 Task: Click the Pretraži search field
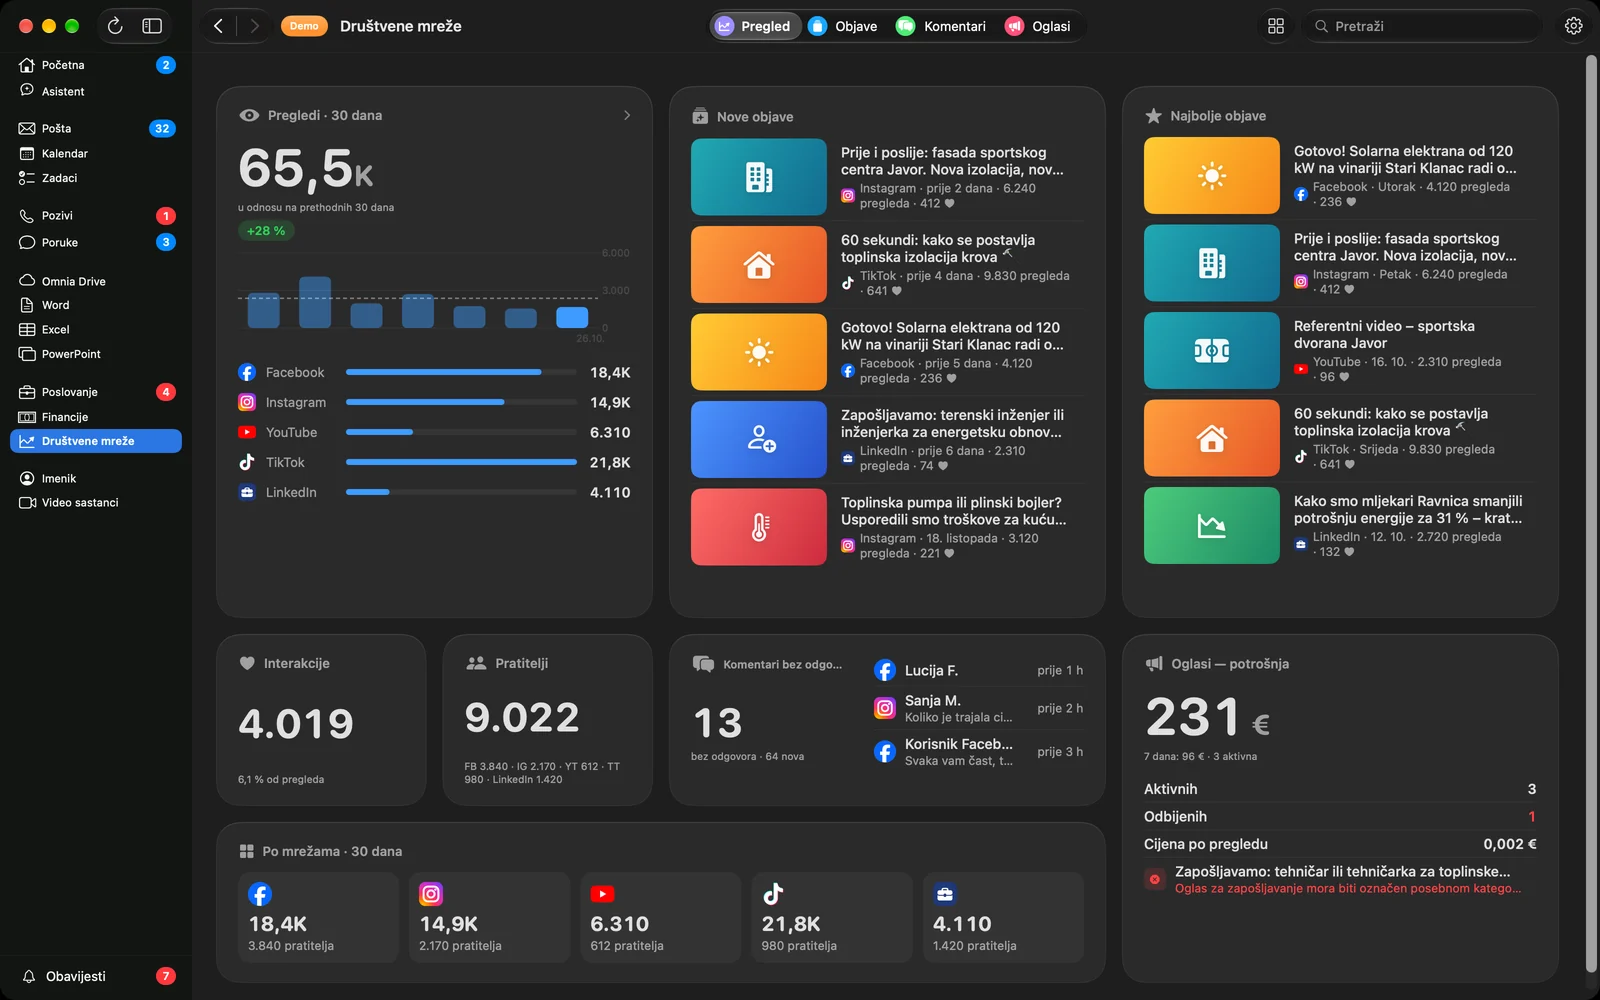[1421, 26]
